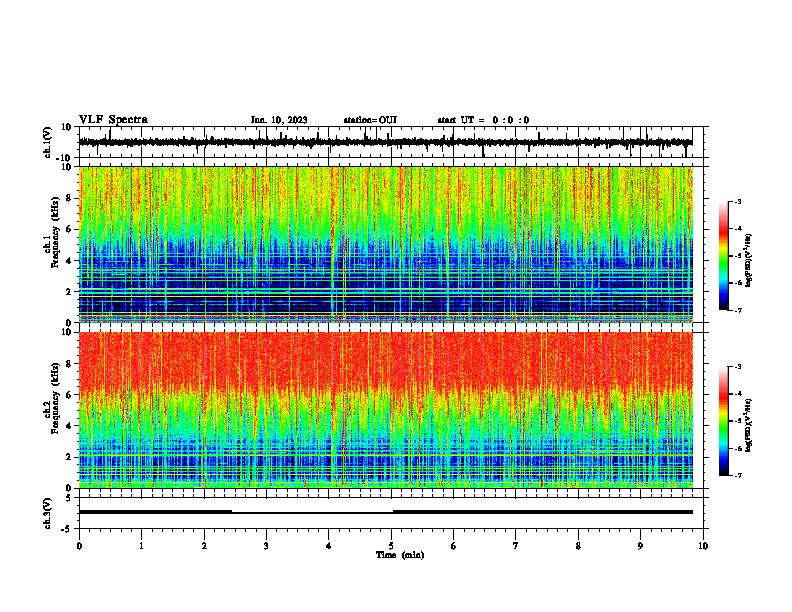Click inside the ch.1 spectrogram plot
Image resolution: width=792 pixels, height=612 pixels.
pyautogui.click(x=385, y=244)
